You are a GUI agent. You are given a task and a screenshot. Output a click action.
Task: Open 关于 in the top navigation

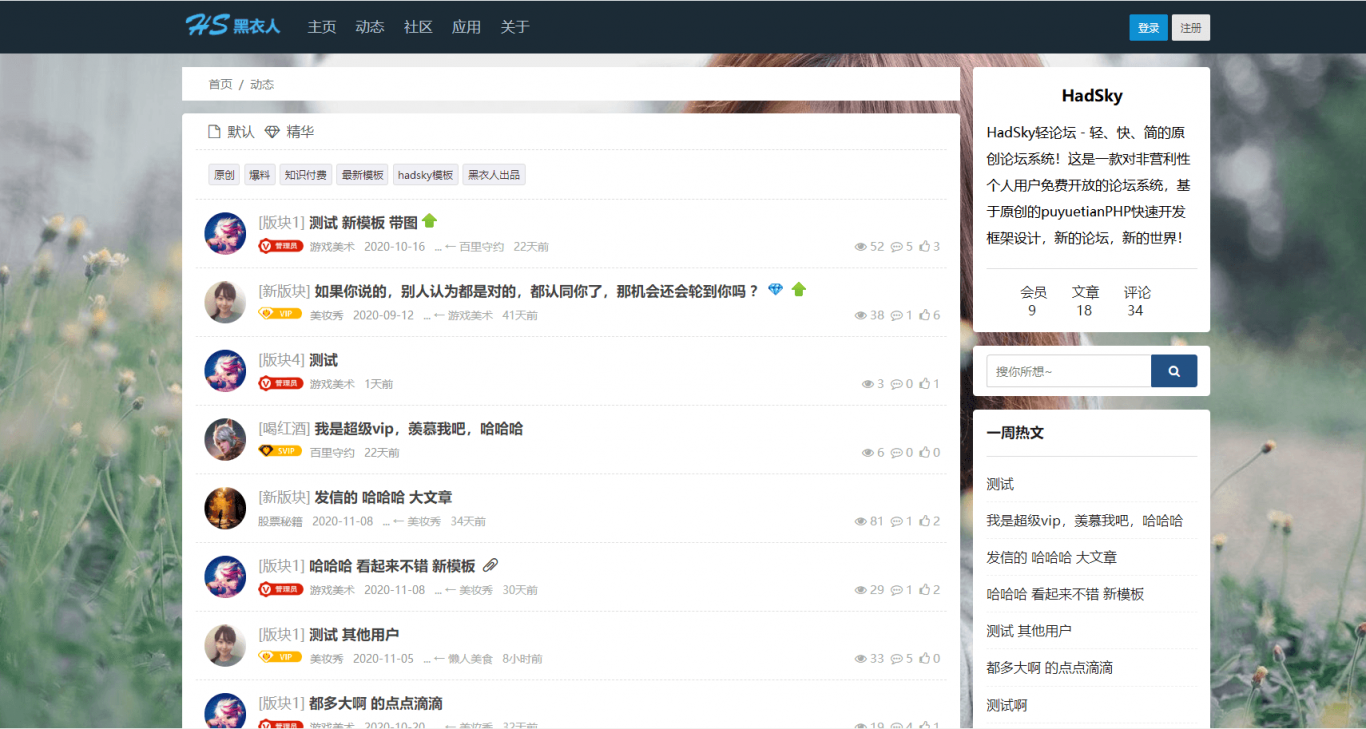(515, 27)
